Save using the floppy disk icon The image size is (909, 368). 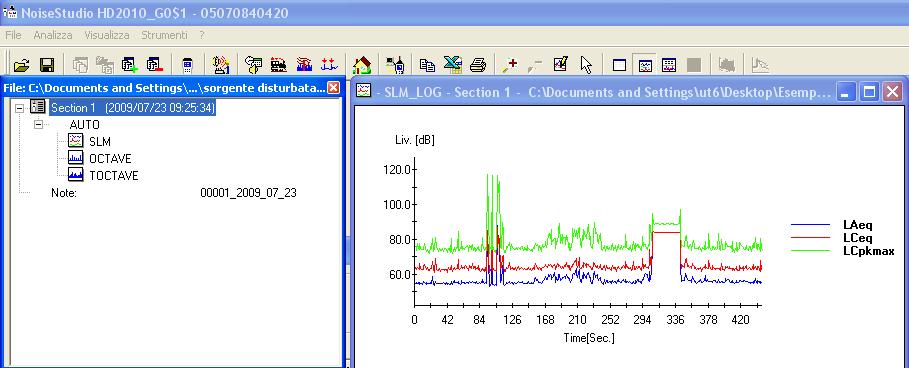point(46,65)
